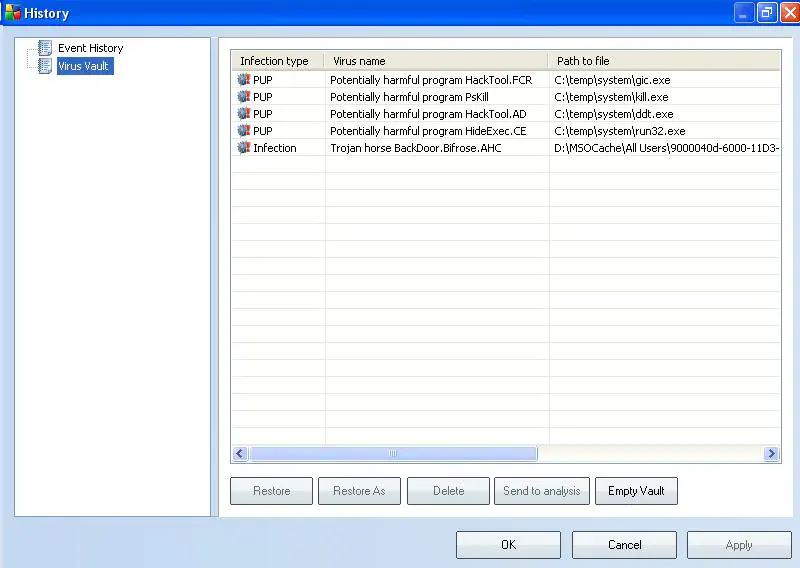Viewport: 800px width, 568px height.
Task: Select Event History in the tree
Action: [x=90, y=48]
